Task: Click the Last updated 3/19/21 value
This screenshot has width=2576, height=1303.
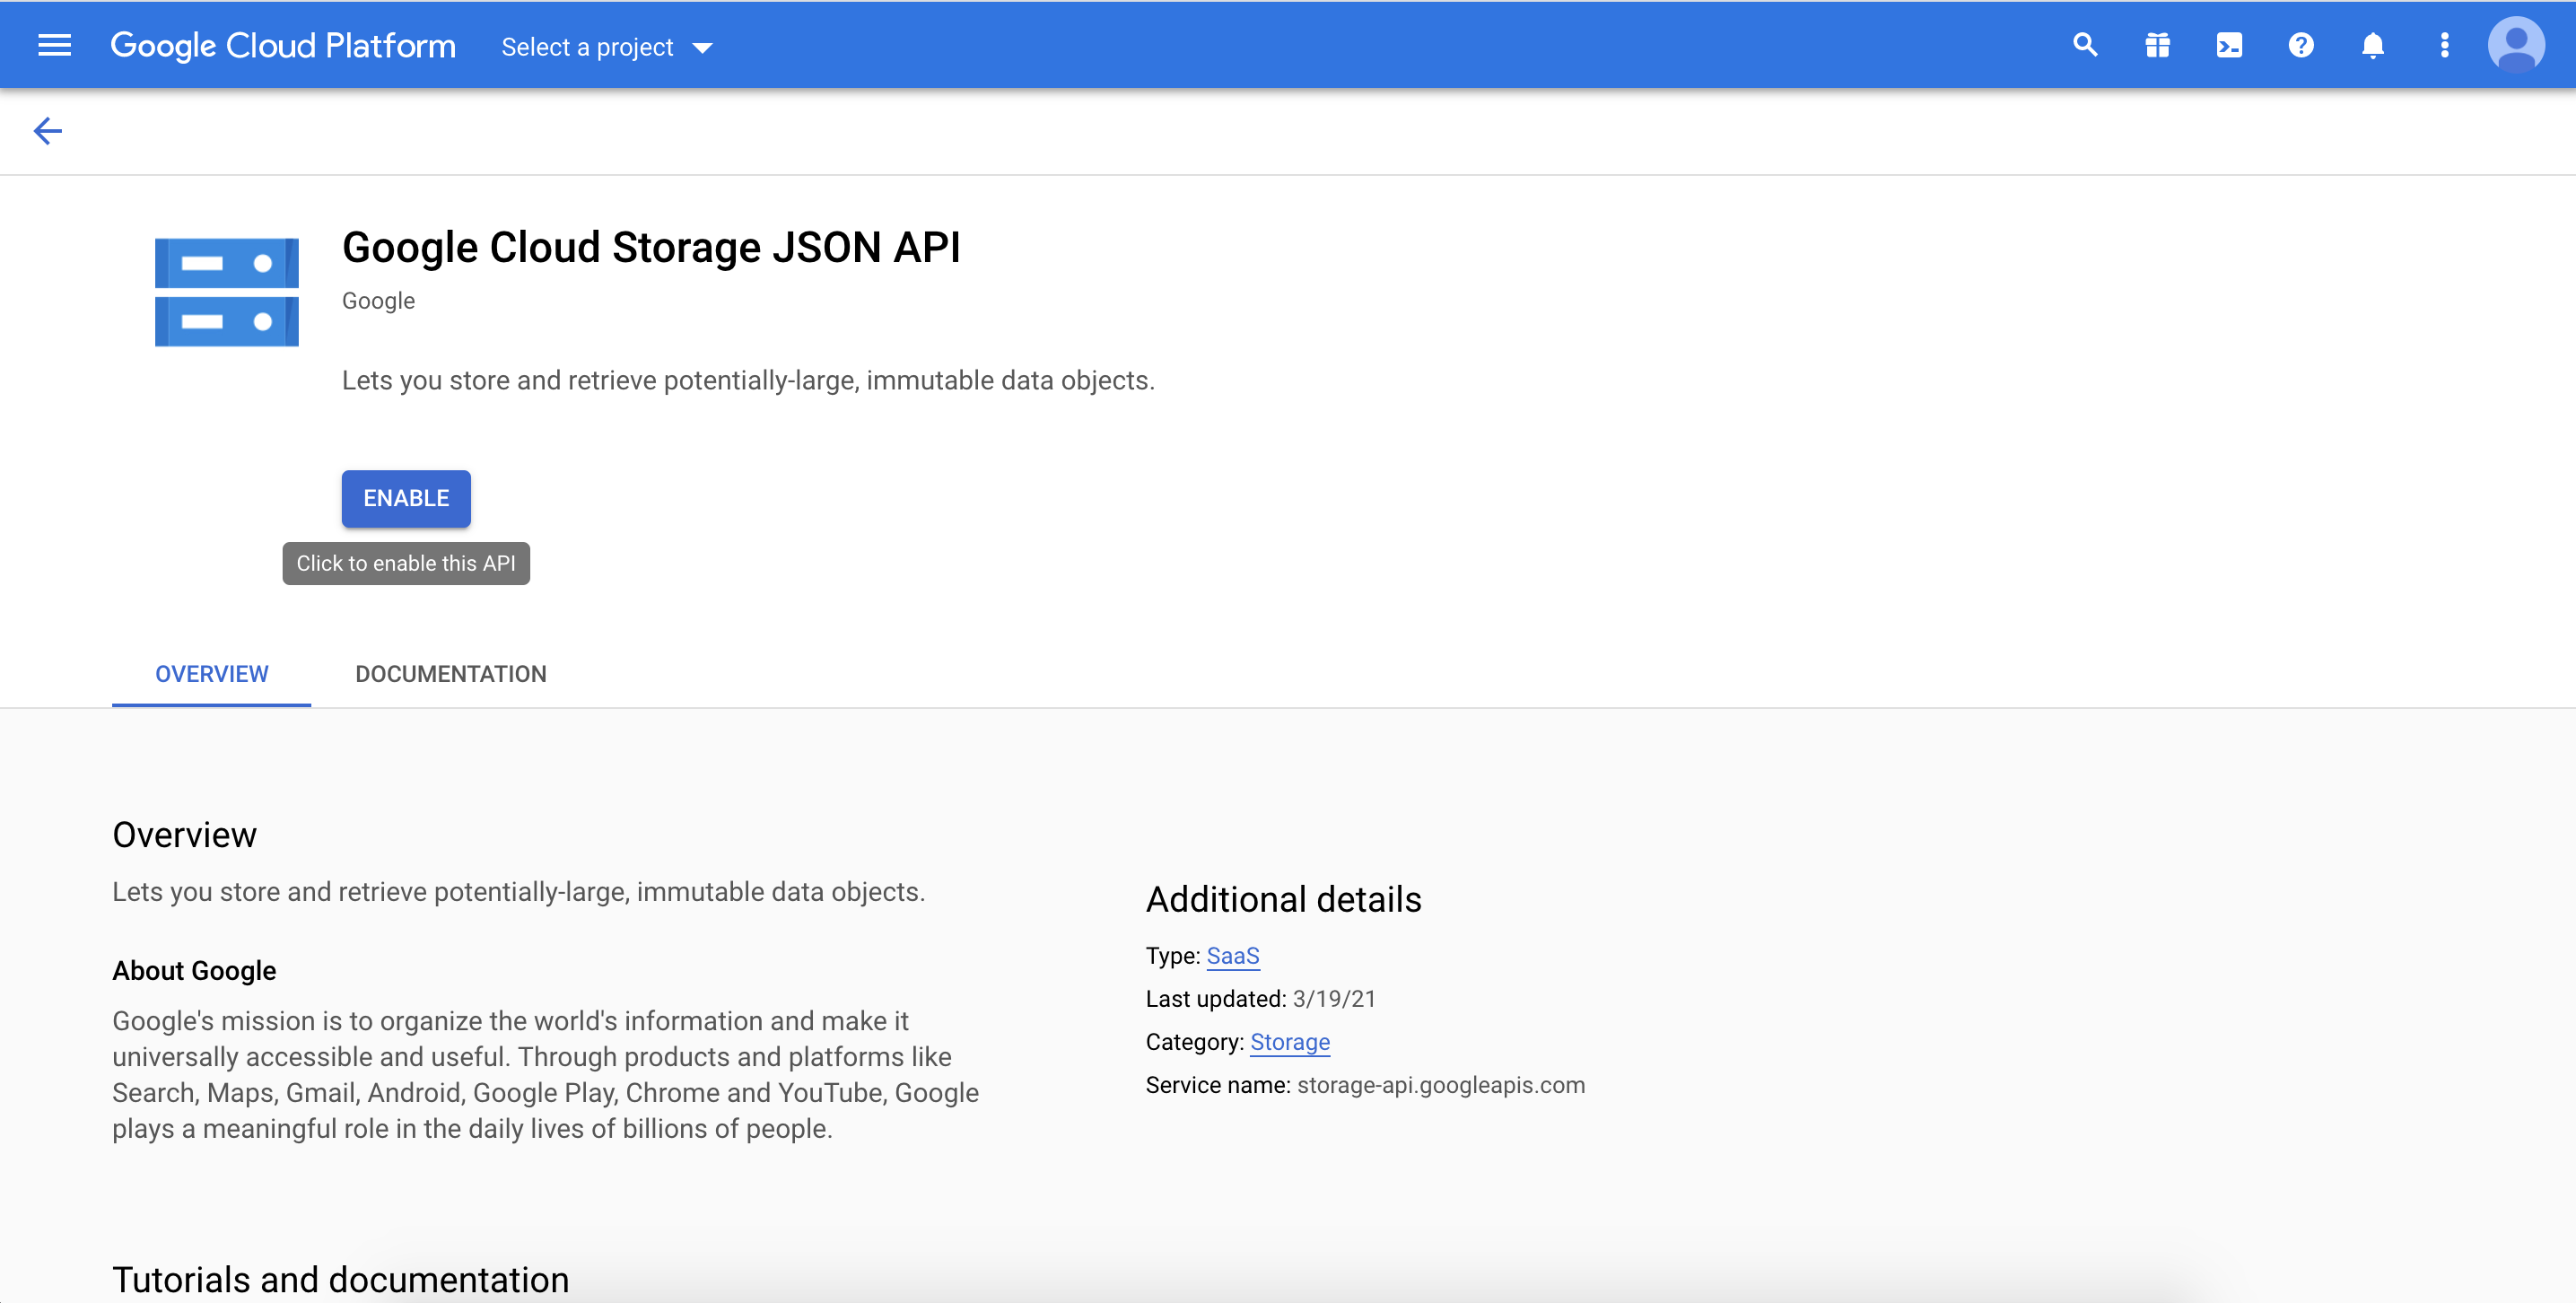Action: (x=1334, y=999)
